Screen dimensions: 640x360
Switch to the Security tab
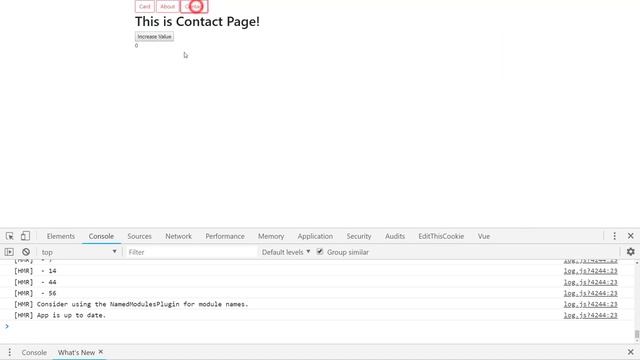point(359,236)
